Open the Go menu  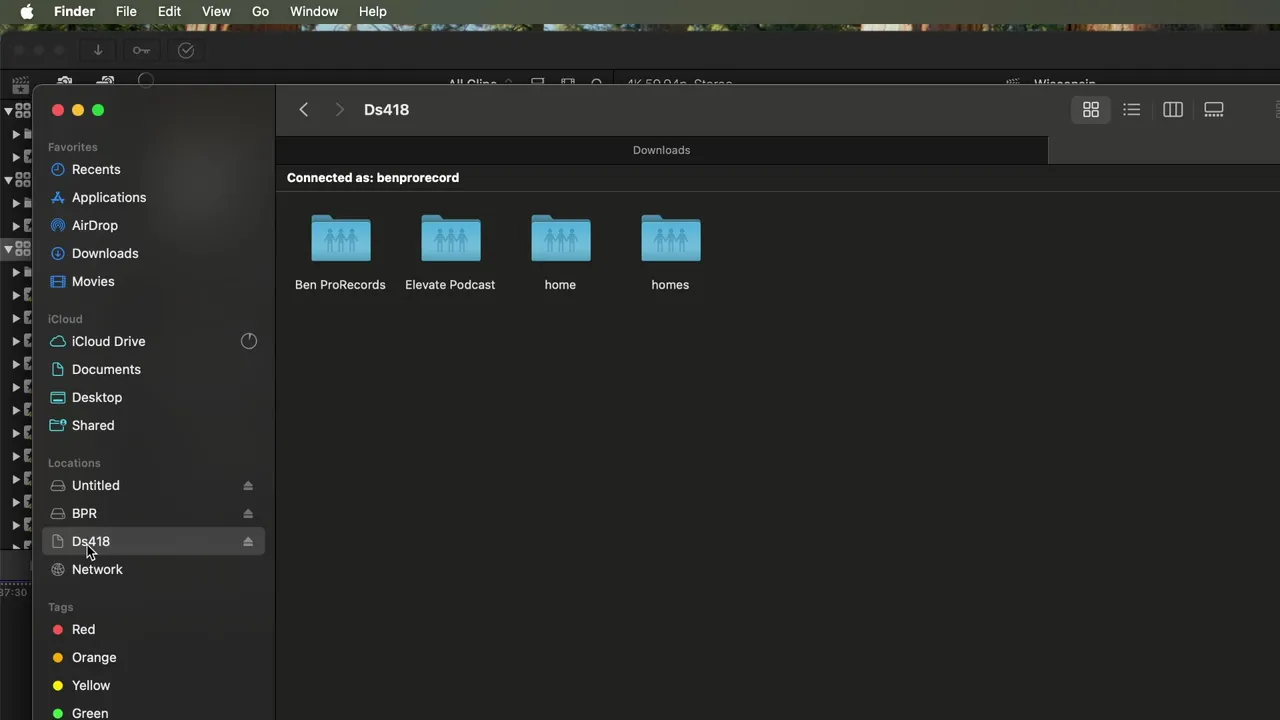coord(260,11)
